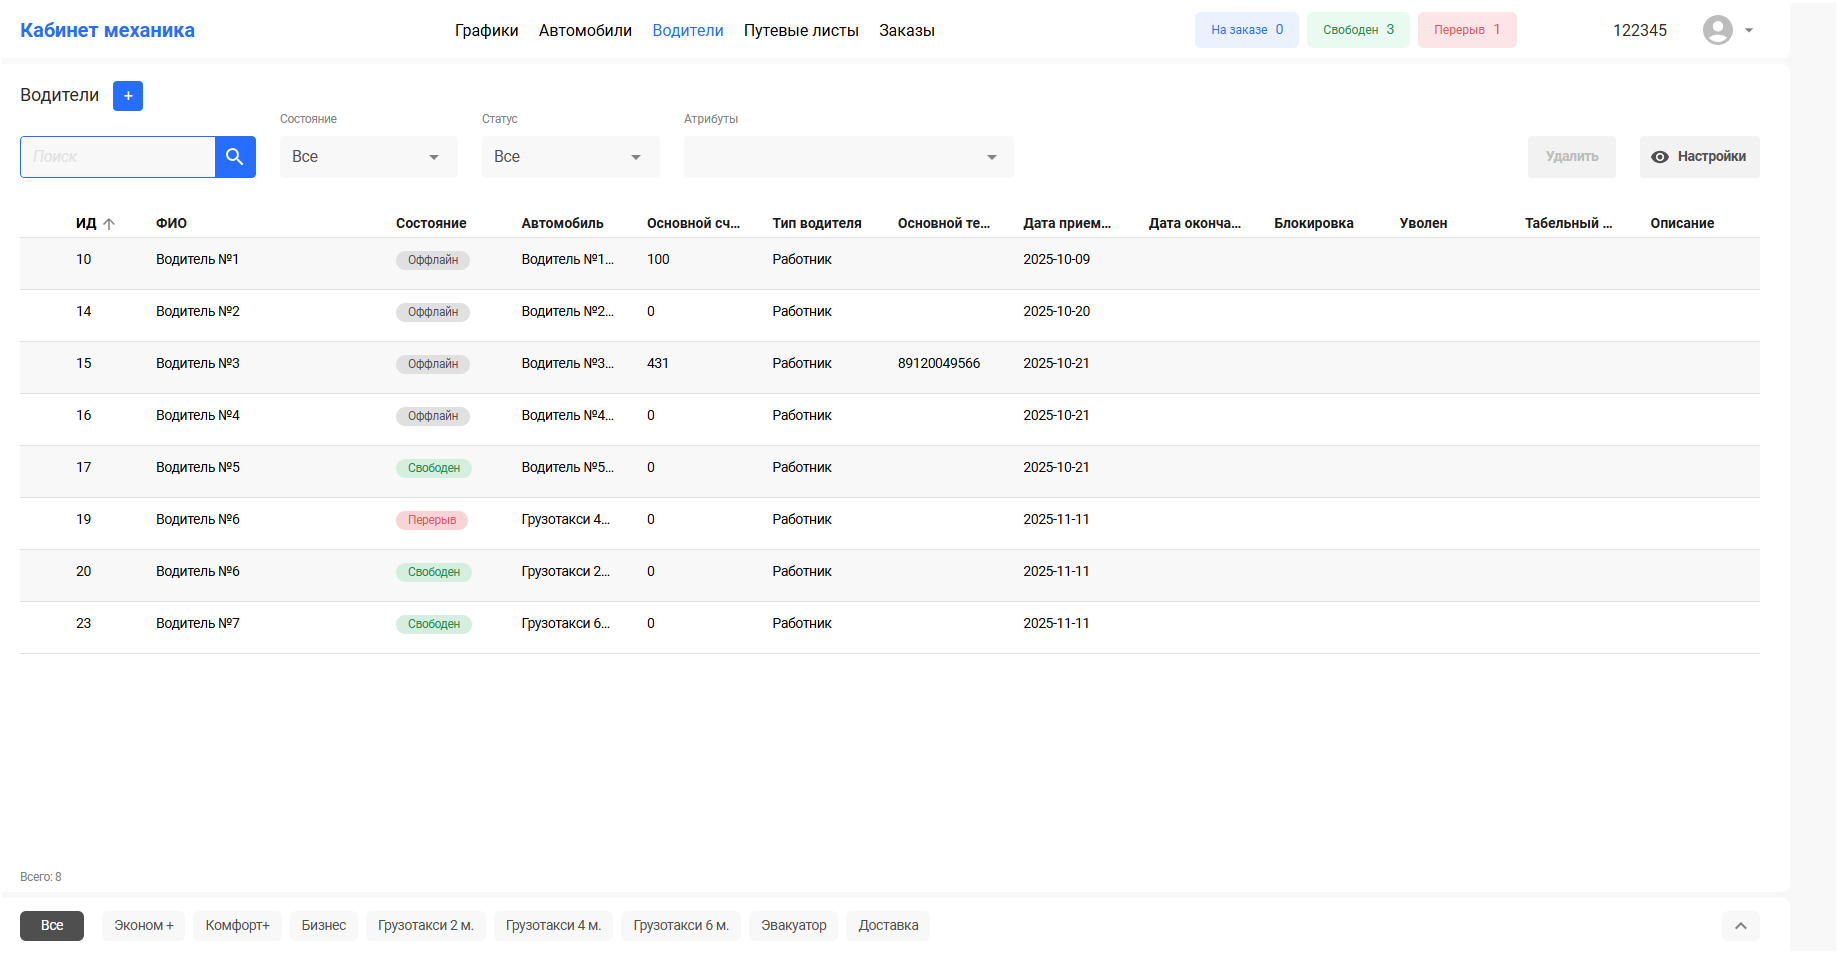Viewport: 1838px width, 954px height.
Task: Open the Статус filter dropdown
Action: click(570, 157)
